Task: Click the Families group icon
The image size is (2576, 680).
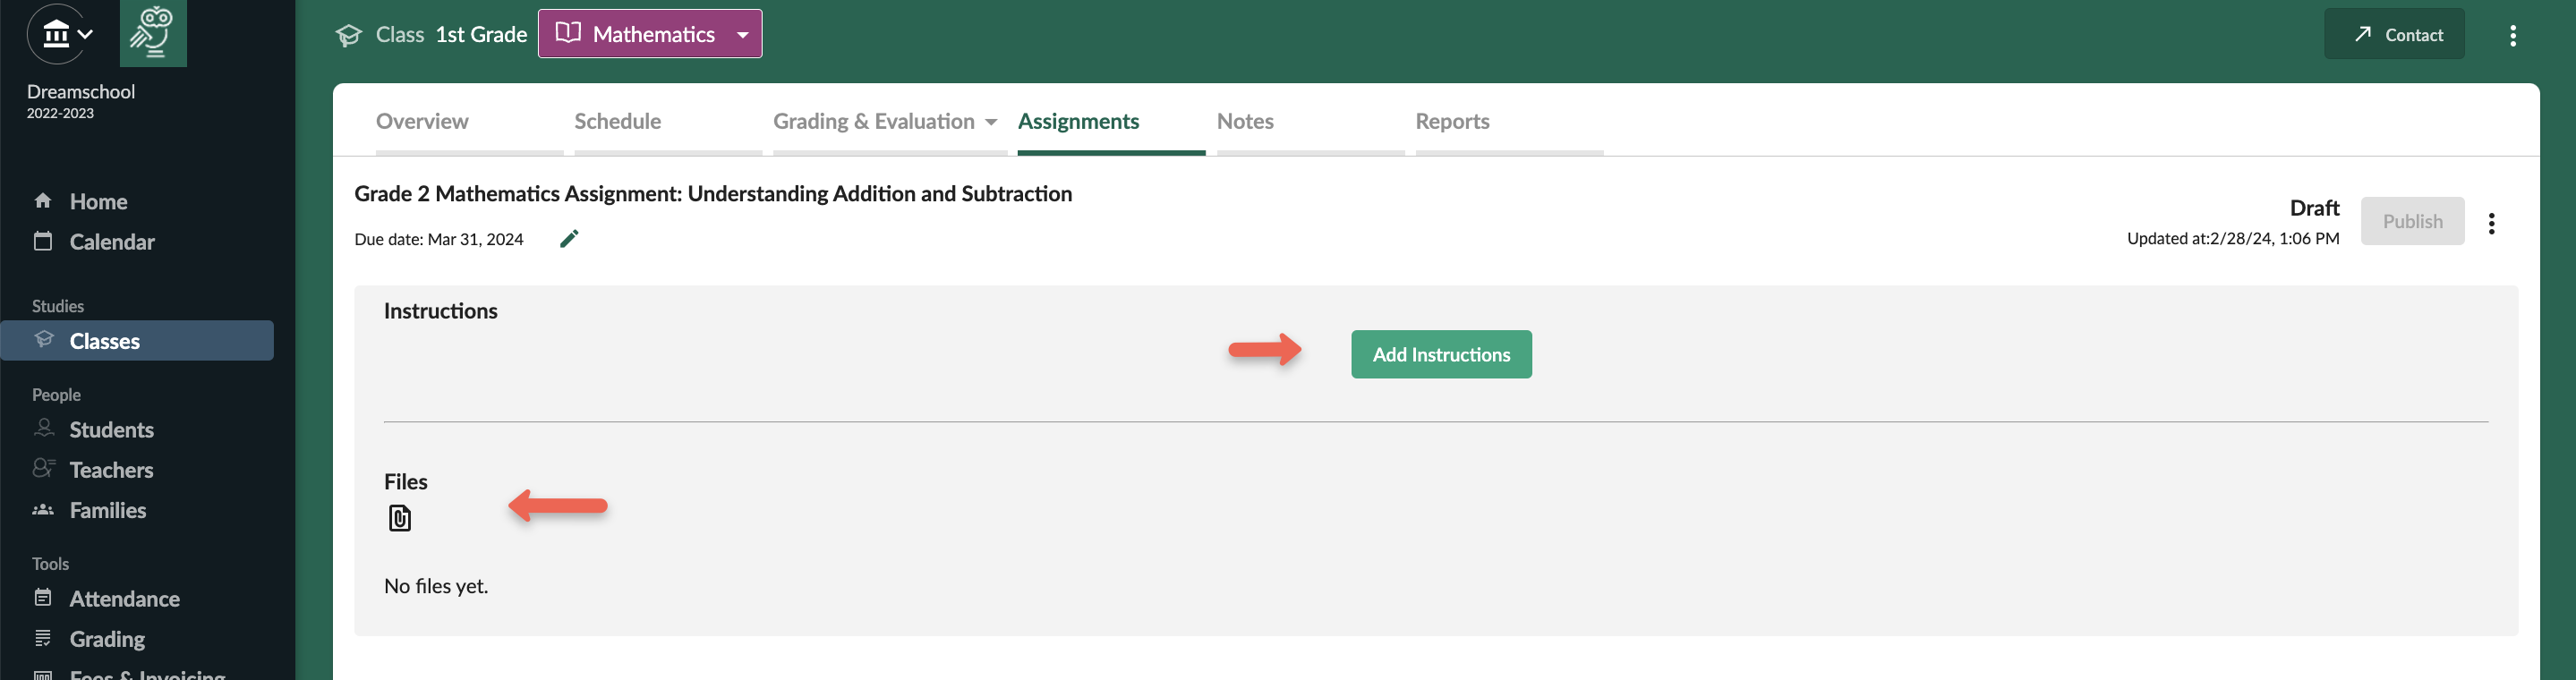Action: [43, 509]
